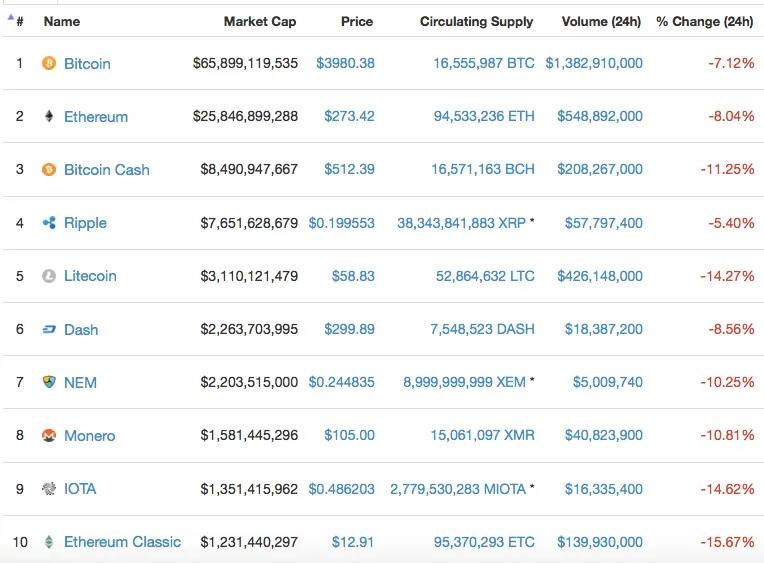Open the Monero name link
This screenshot has height=563, width=764.
[90, 435]
